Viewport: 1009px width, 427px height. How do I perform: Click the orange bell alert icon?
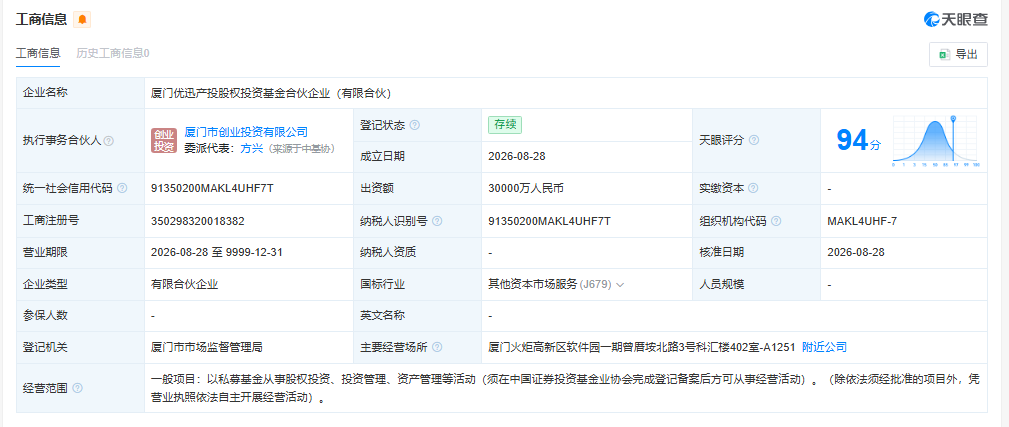(82, 20)
